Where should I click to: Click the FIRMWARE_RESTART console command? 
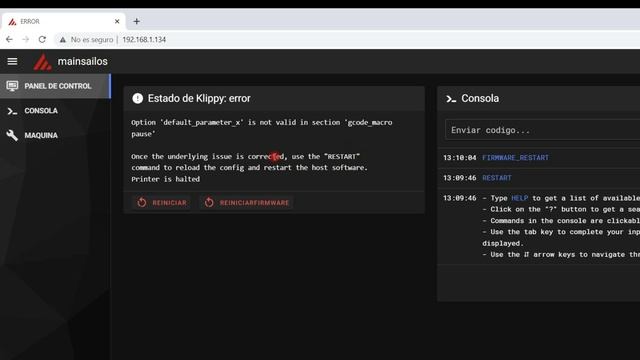pos(516,158)
